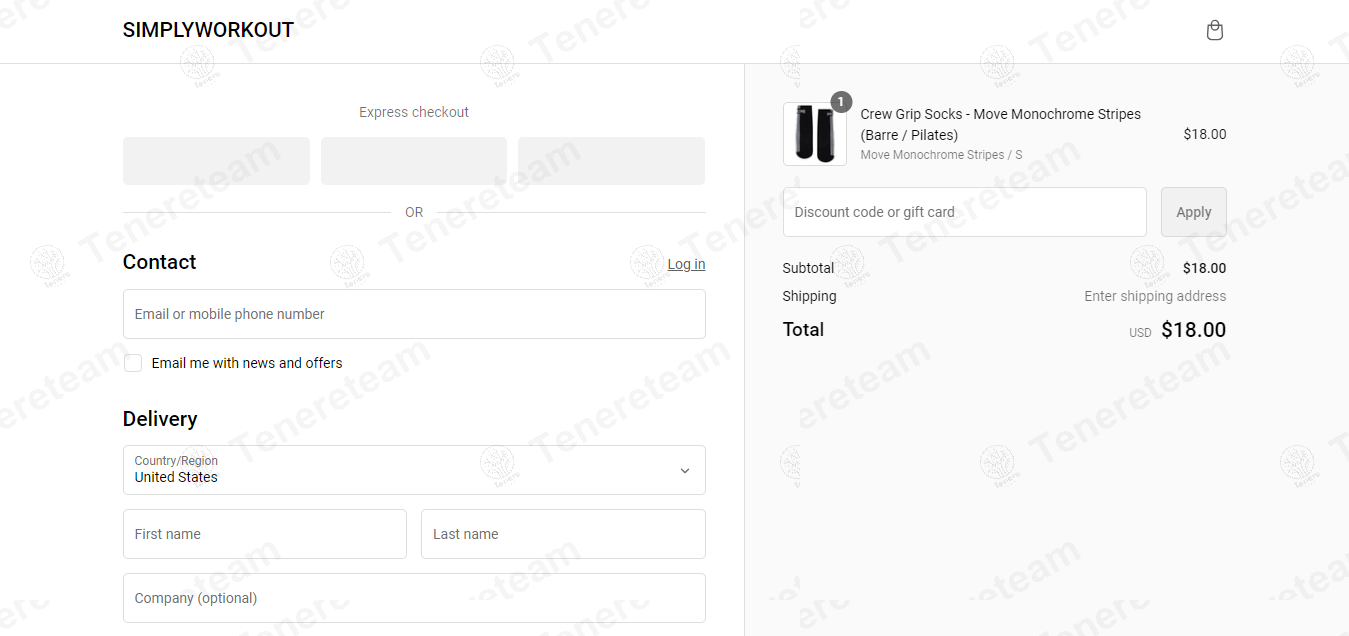Click the chevron arrow in the Country field
Image resolution: width=1349 pixels, height=636 pixels.
point(685,470)
